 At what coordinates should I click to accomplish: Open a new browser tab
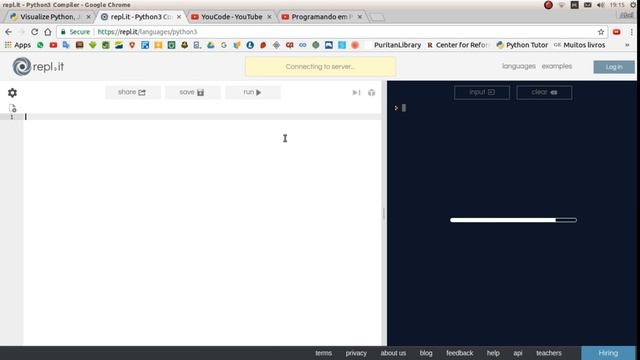377,17
